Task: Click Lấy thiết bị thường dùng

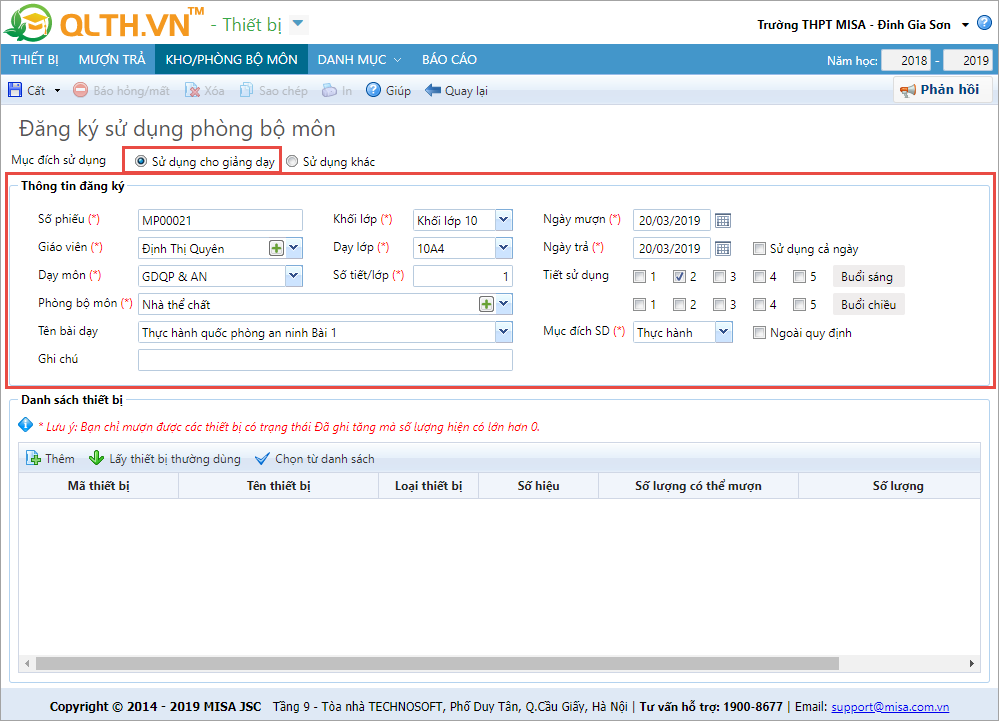Action: pos(164,459)
